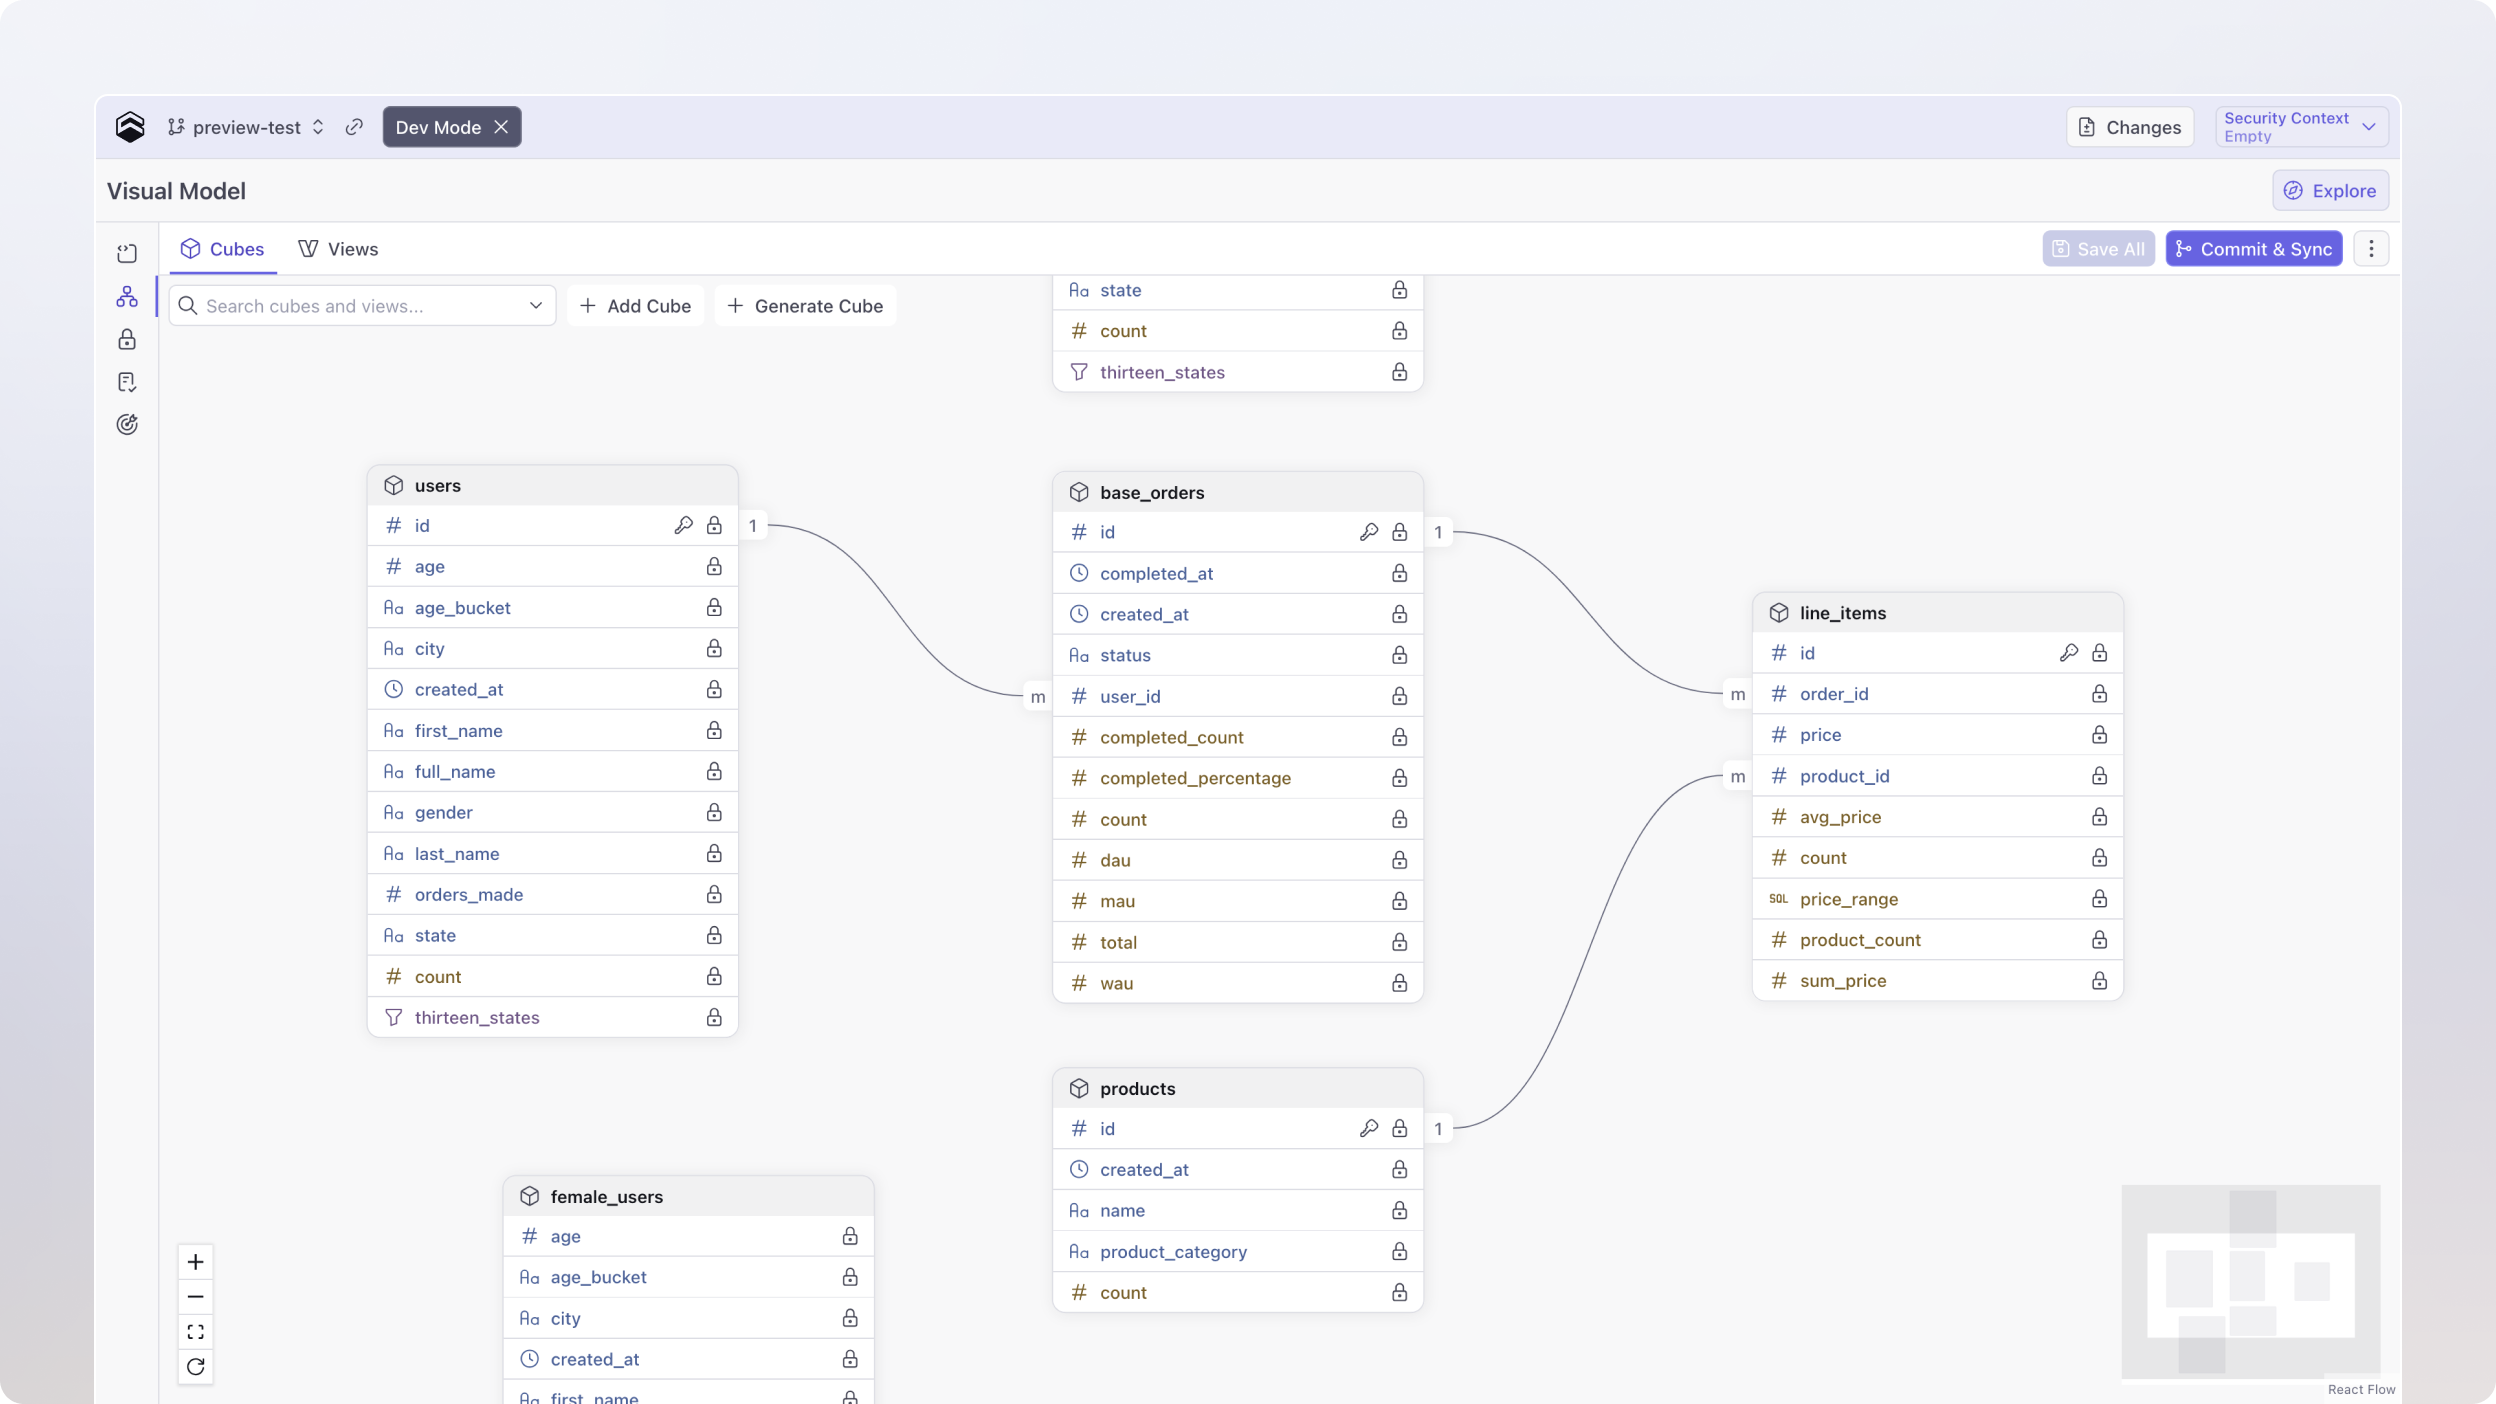
Task: Select sum_price row in line_items
Action: (1938, 981)
